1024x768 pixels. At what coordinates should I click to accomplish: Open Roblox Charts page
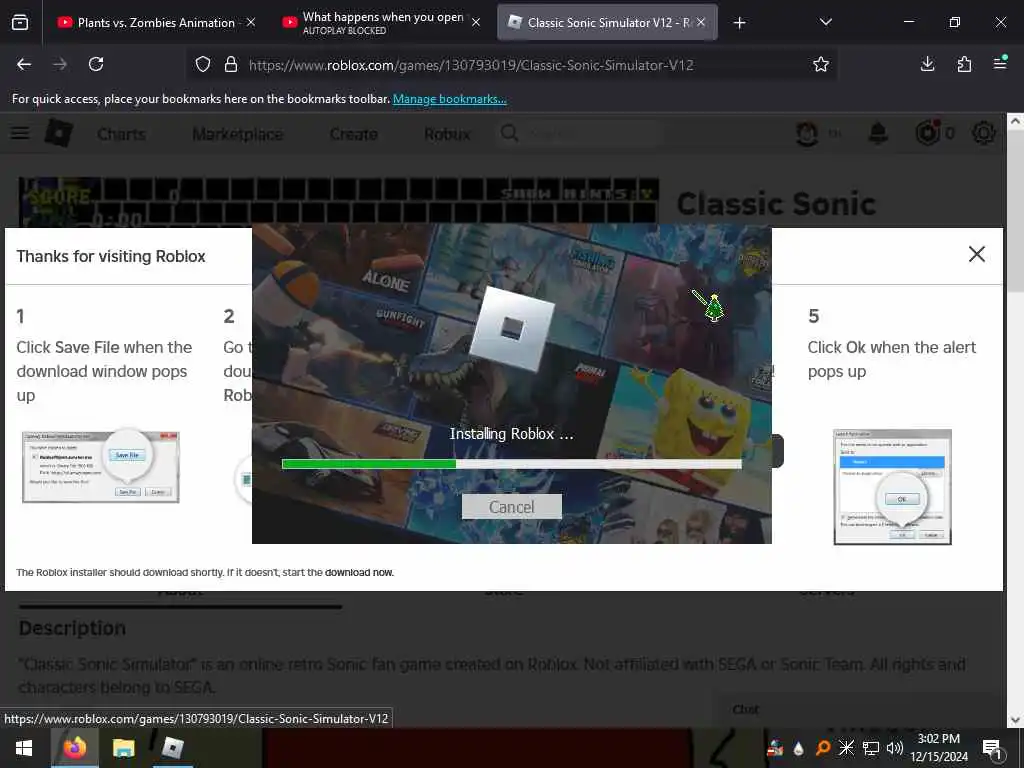coord(121,134)
